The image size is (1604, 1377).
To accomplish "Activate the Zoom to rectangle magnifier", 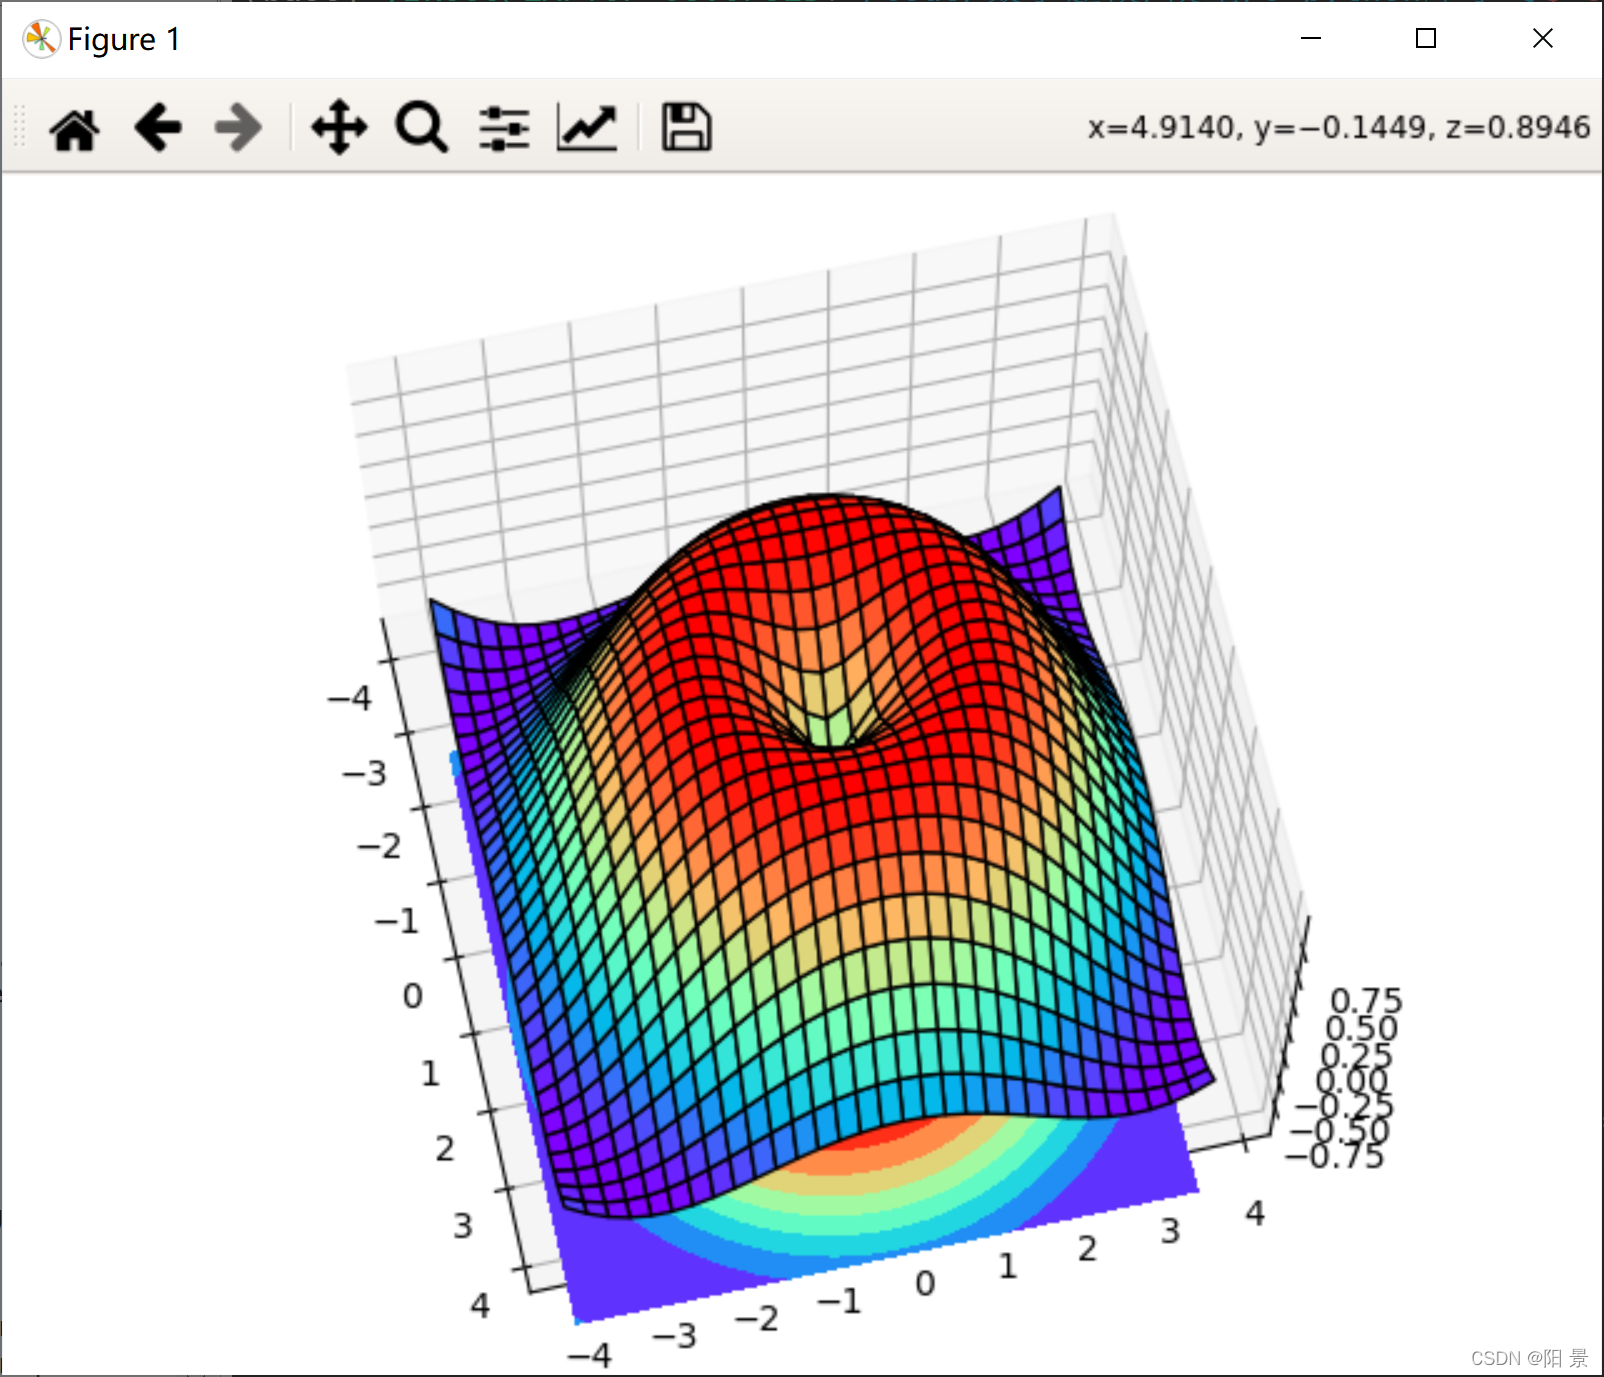I will click(x=421, y=128).
